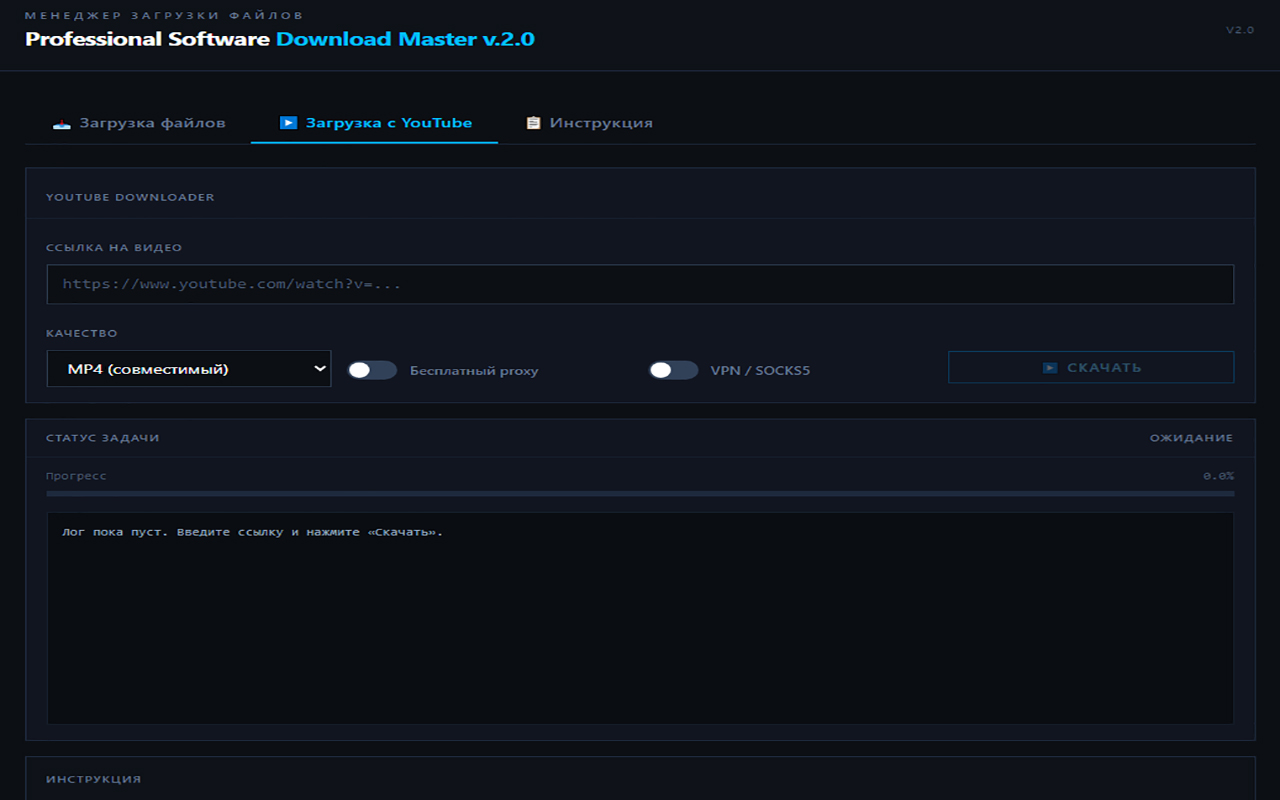Click the Download Master v.2.0 title
The width and height of the screenshot is (1280, 800).
(x=405, y=39)
